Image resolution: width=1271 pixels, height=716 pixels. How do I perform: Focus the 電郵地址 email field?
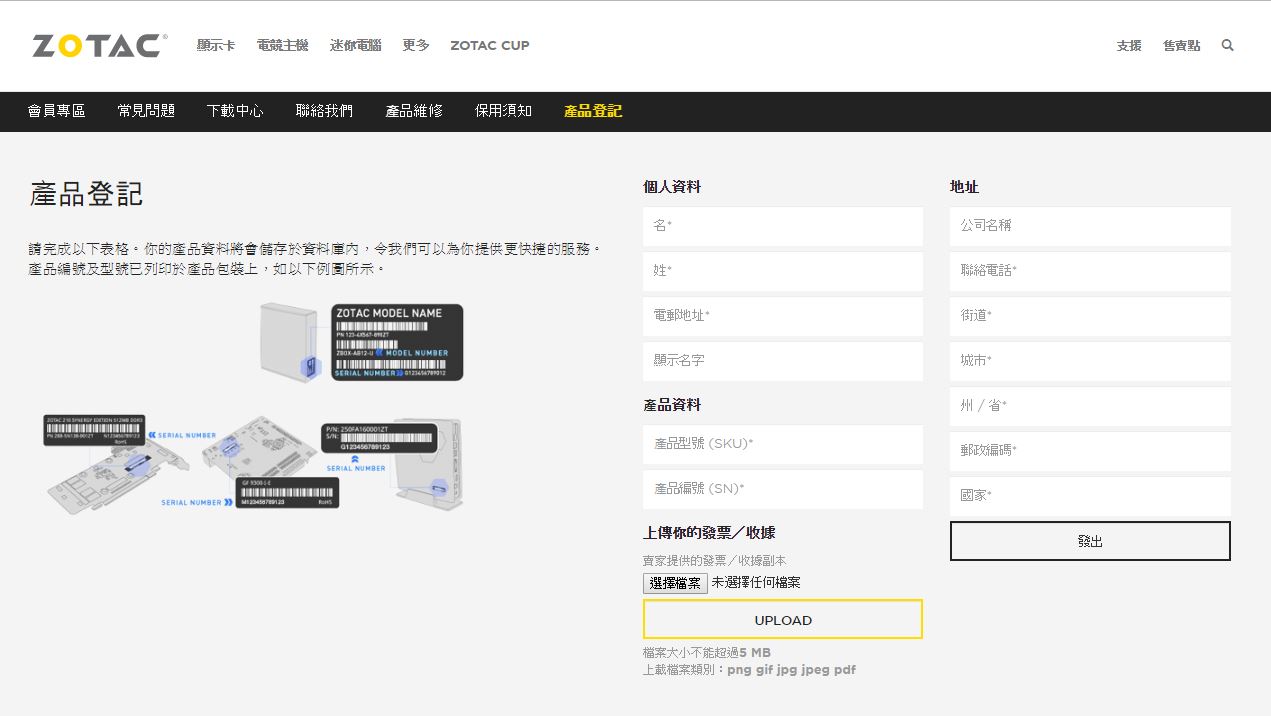(x=783, y=316)
